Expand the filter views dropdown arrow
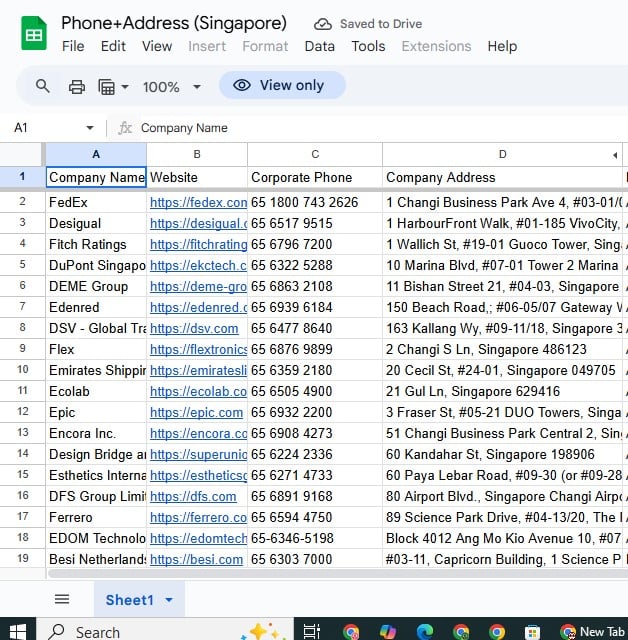Viewport: 628px width, 640px height. [125, 87]
